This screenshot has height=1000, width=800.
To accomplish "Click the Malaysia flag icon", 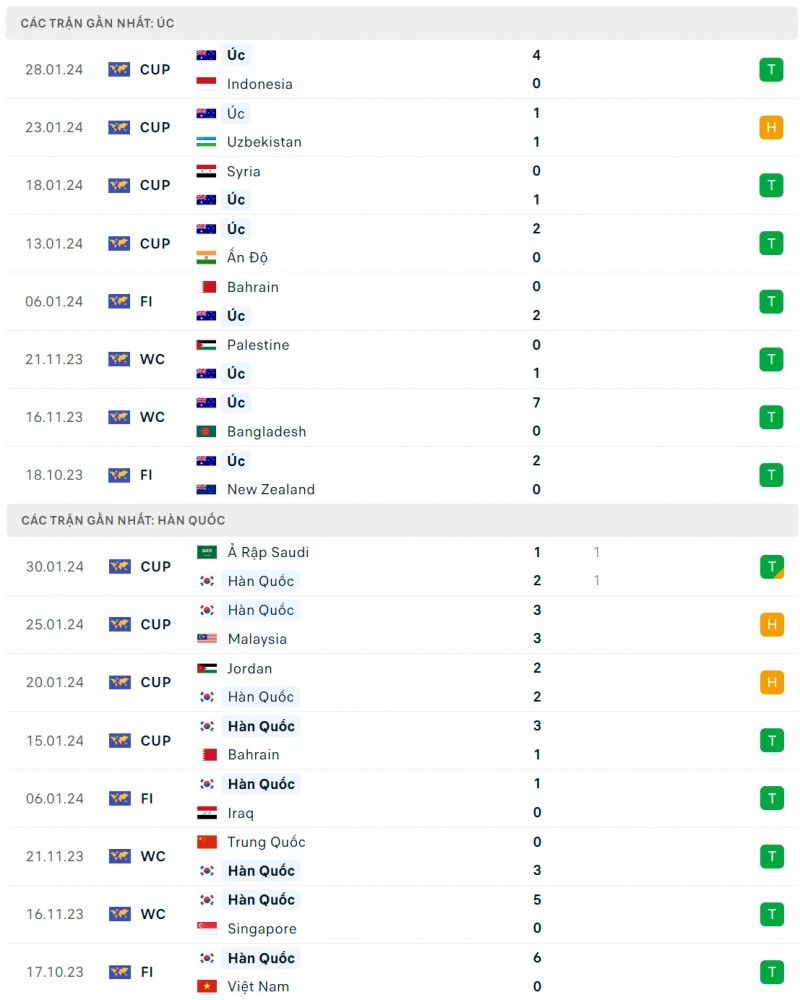I will click(x=206, y=639).
